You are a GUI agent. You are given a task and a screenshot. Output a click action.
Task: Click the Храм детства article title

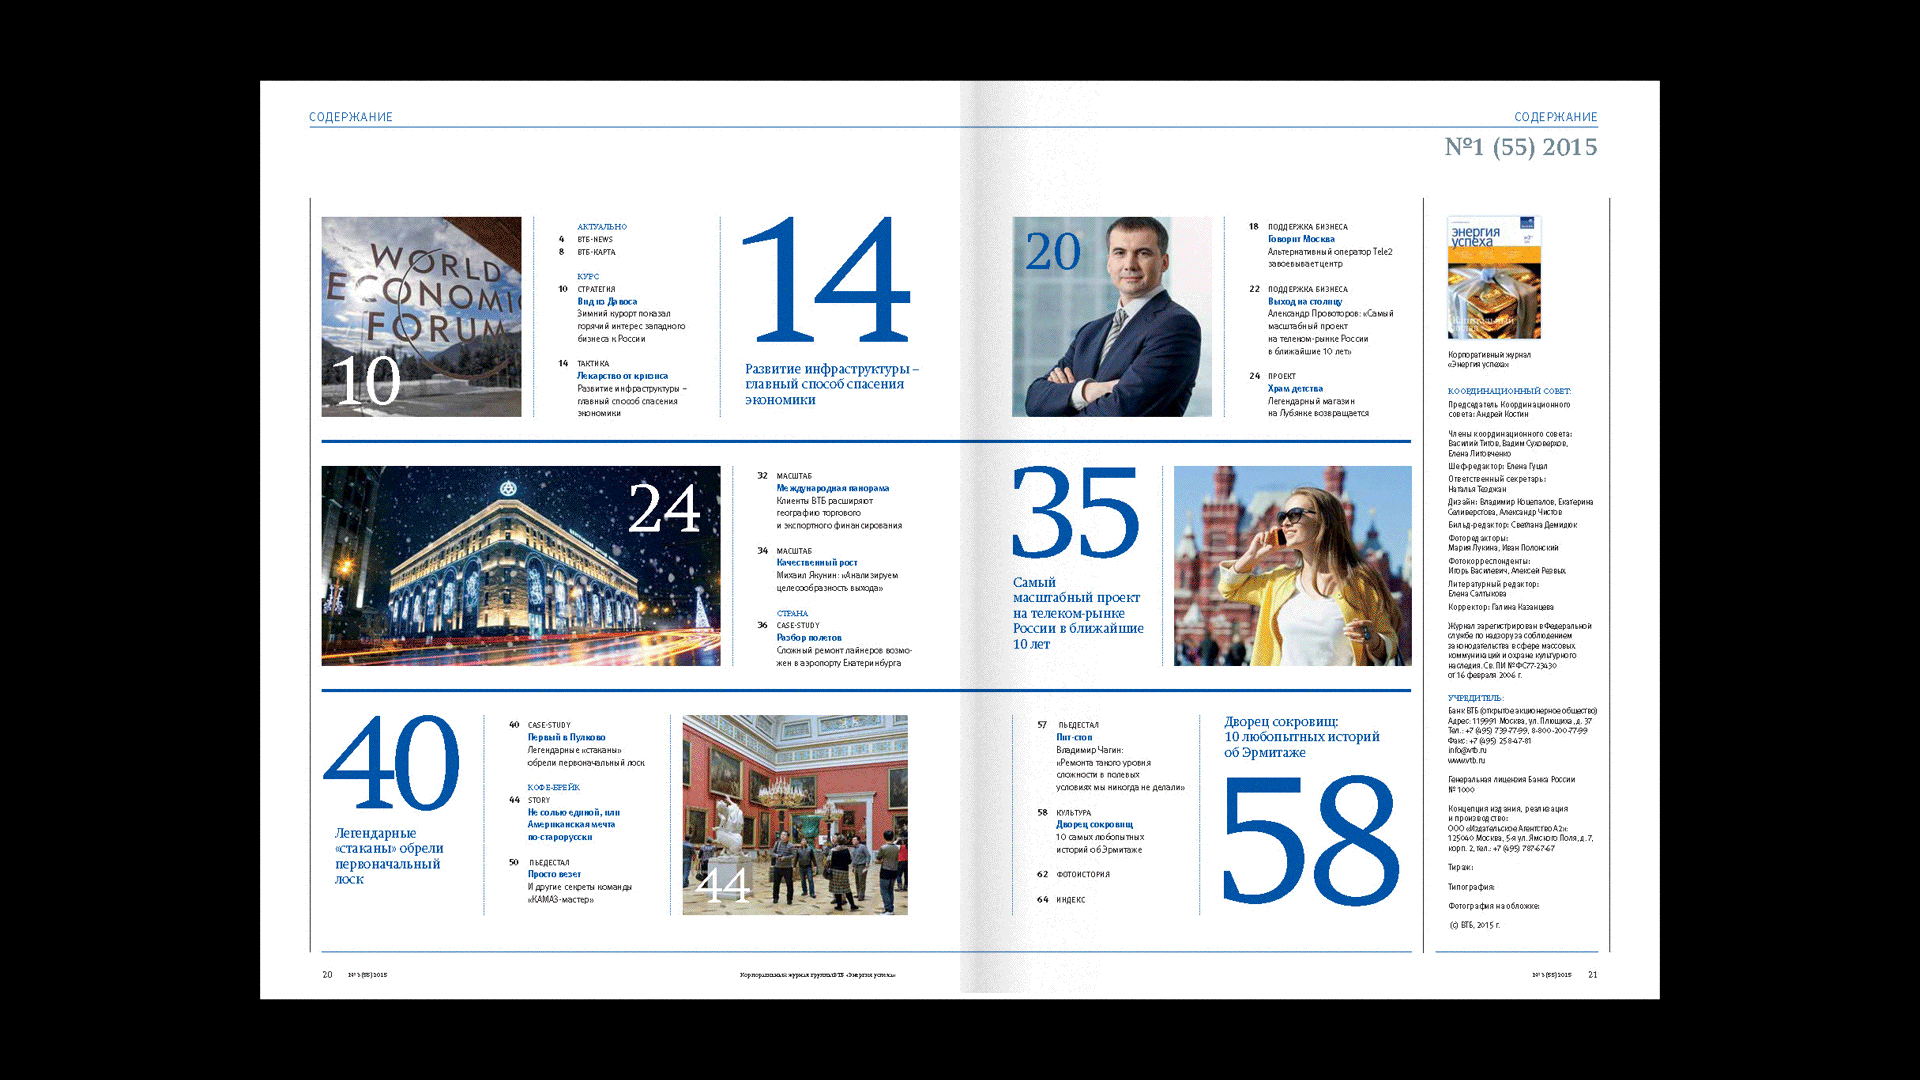1295,388
